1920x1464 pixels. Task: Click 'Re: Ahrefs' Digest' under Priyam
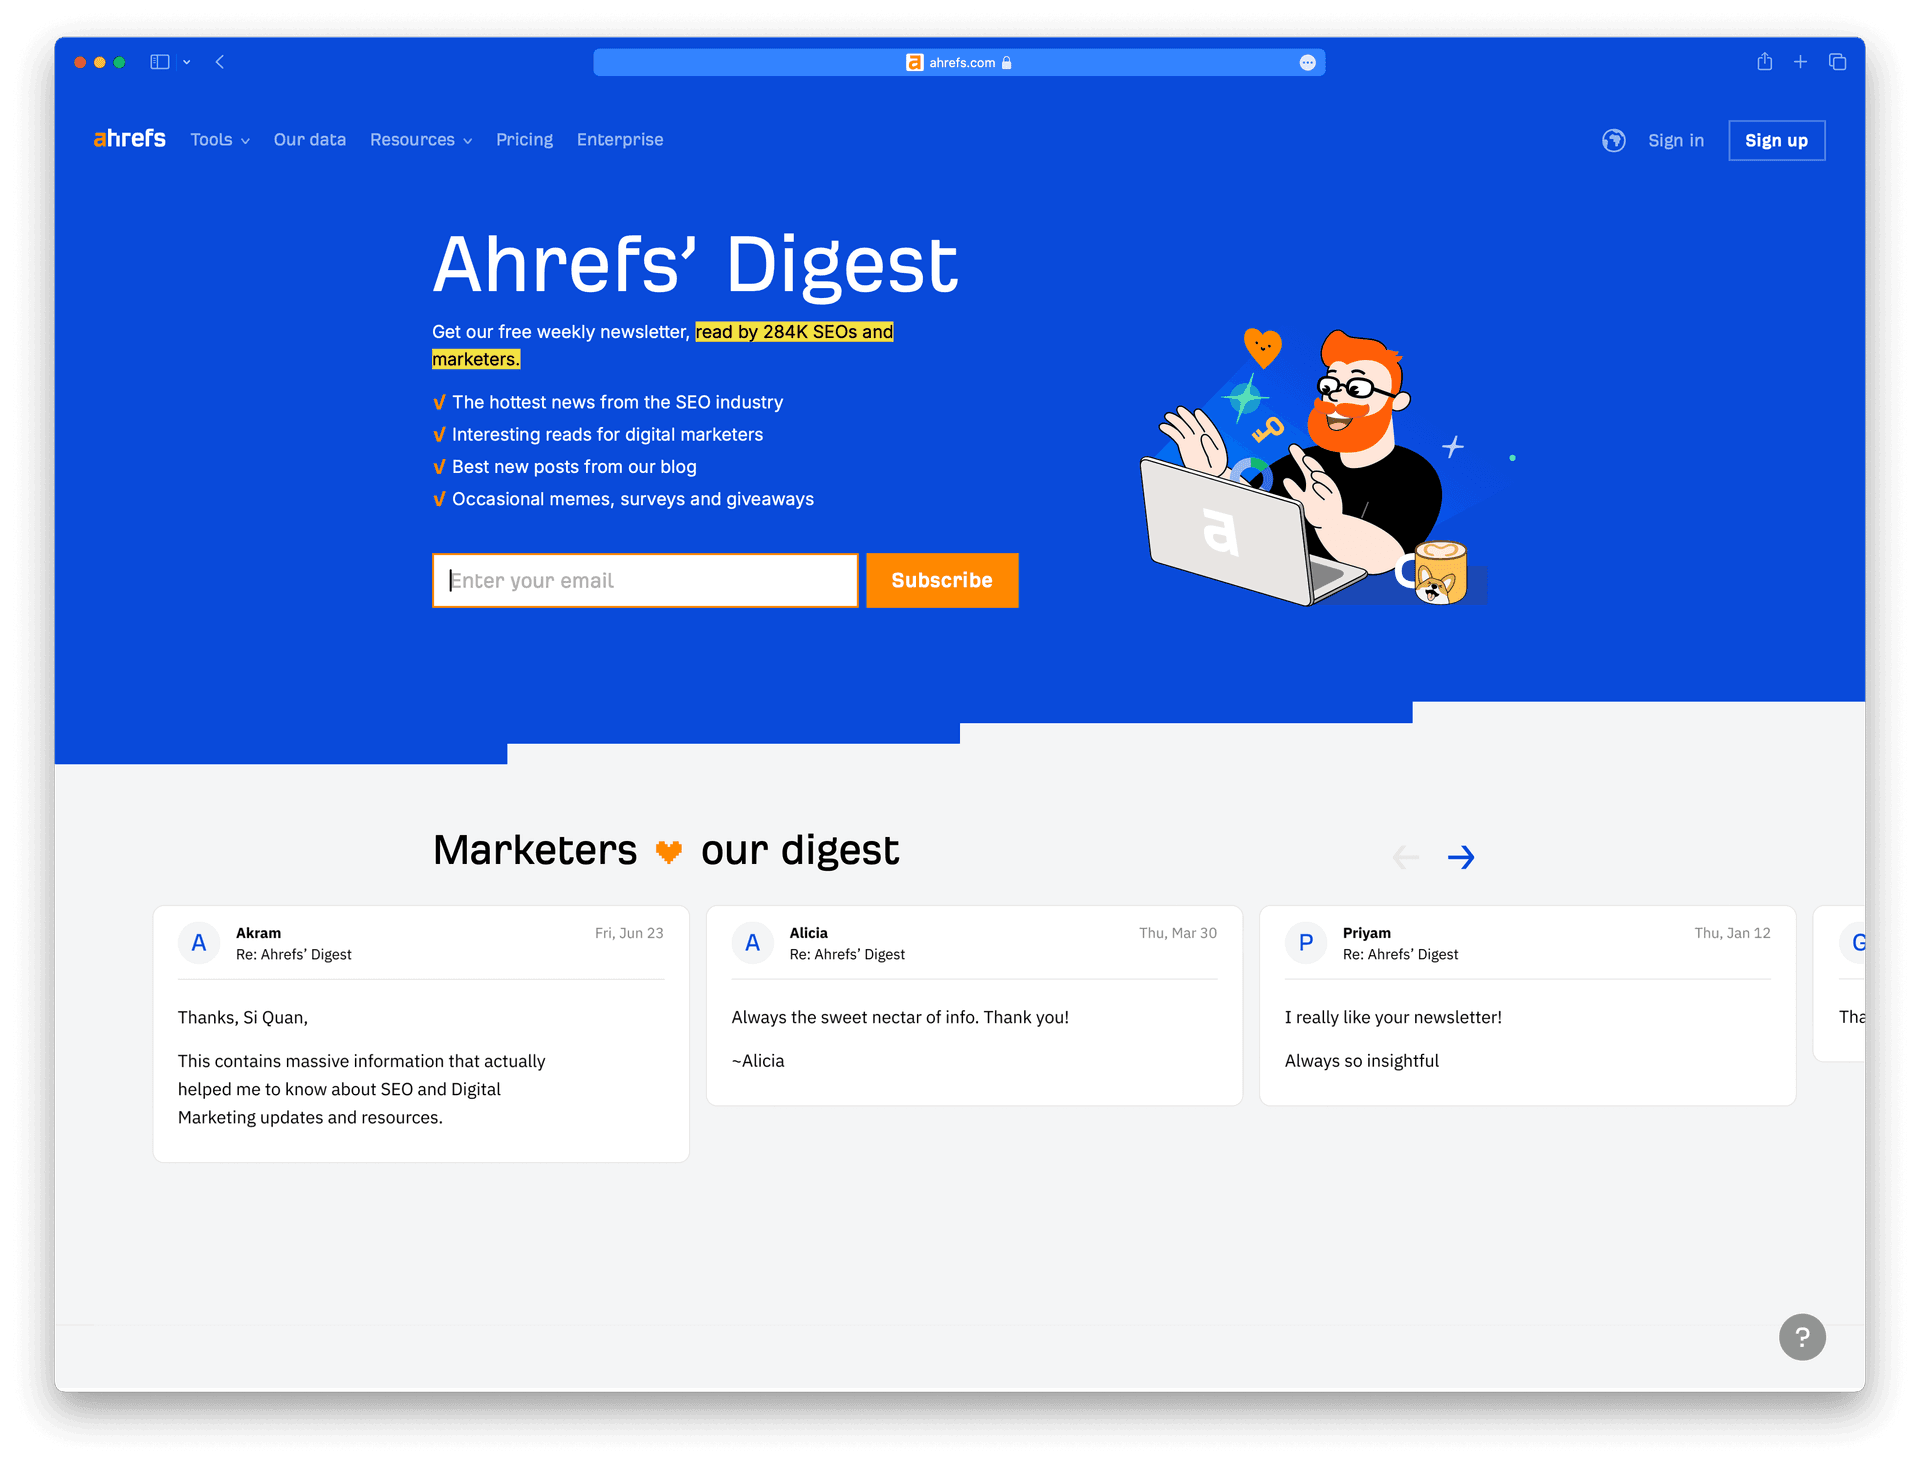[x=1400, y=955]
